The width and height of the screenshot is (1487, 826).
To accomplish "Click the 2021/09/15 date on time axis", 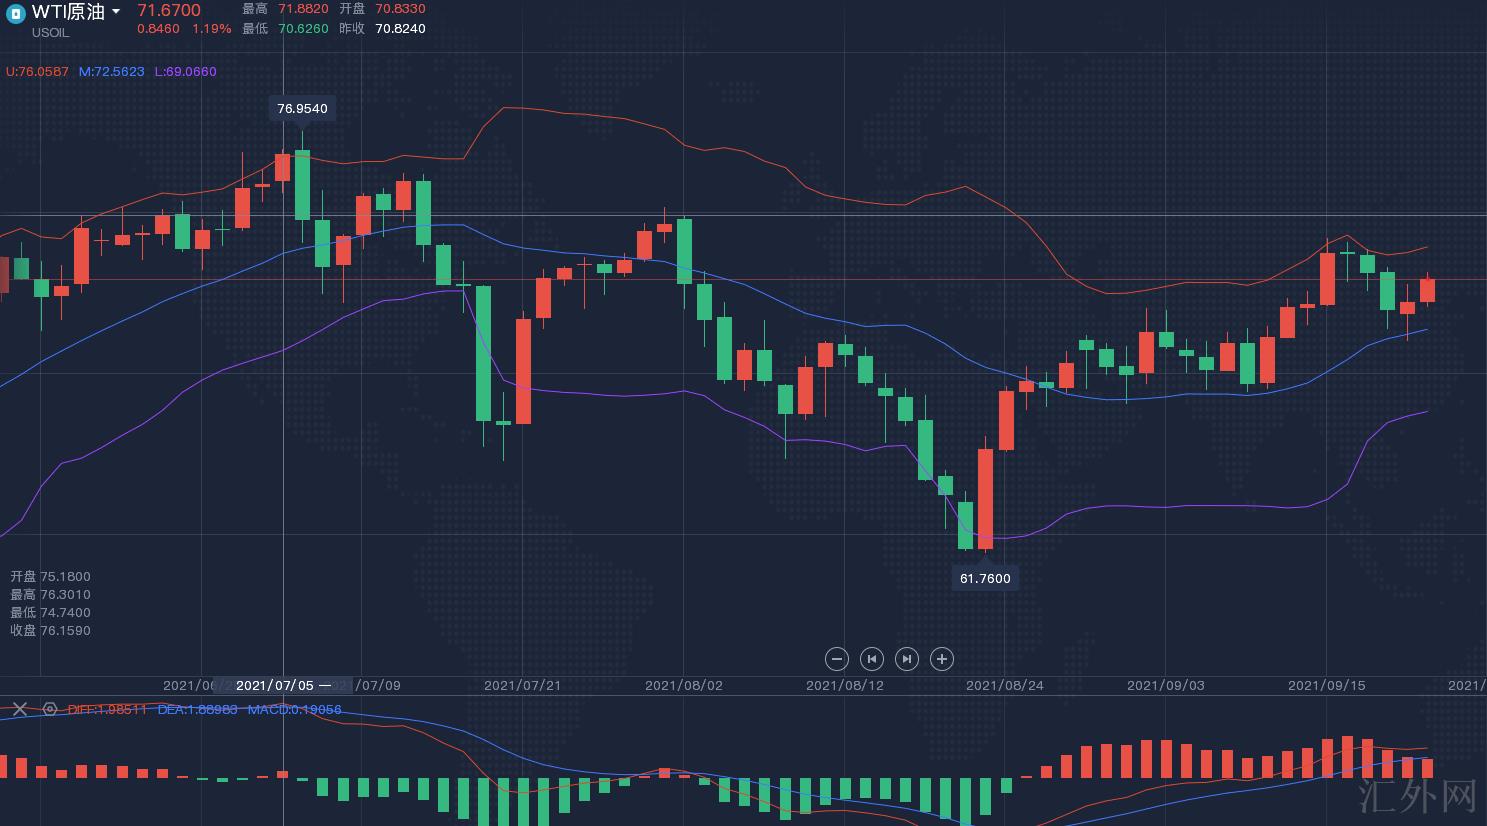I will tap(1326, 685).
